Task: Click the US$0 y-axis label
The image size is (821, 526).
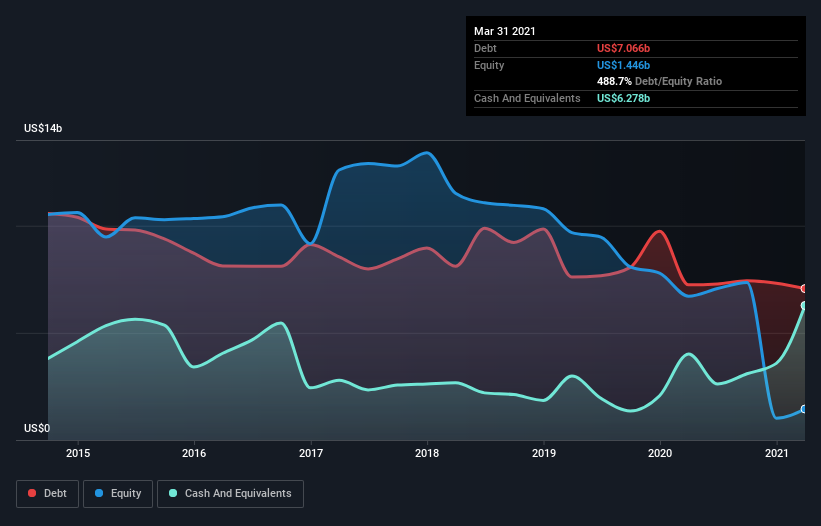Action: coord(38,428)
